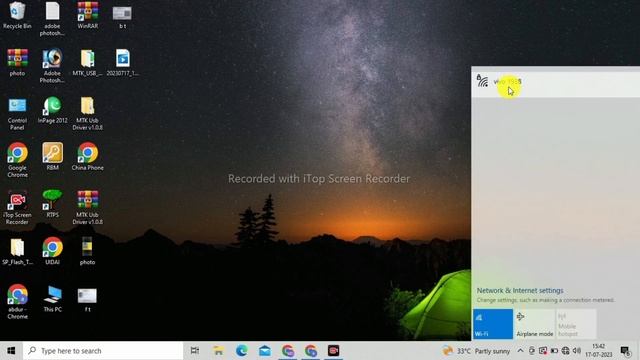
Task: Open the 20230717_1 video file
Action: coord(122,62)
